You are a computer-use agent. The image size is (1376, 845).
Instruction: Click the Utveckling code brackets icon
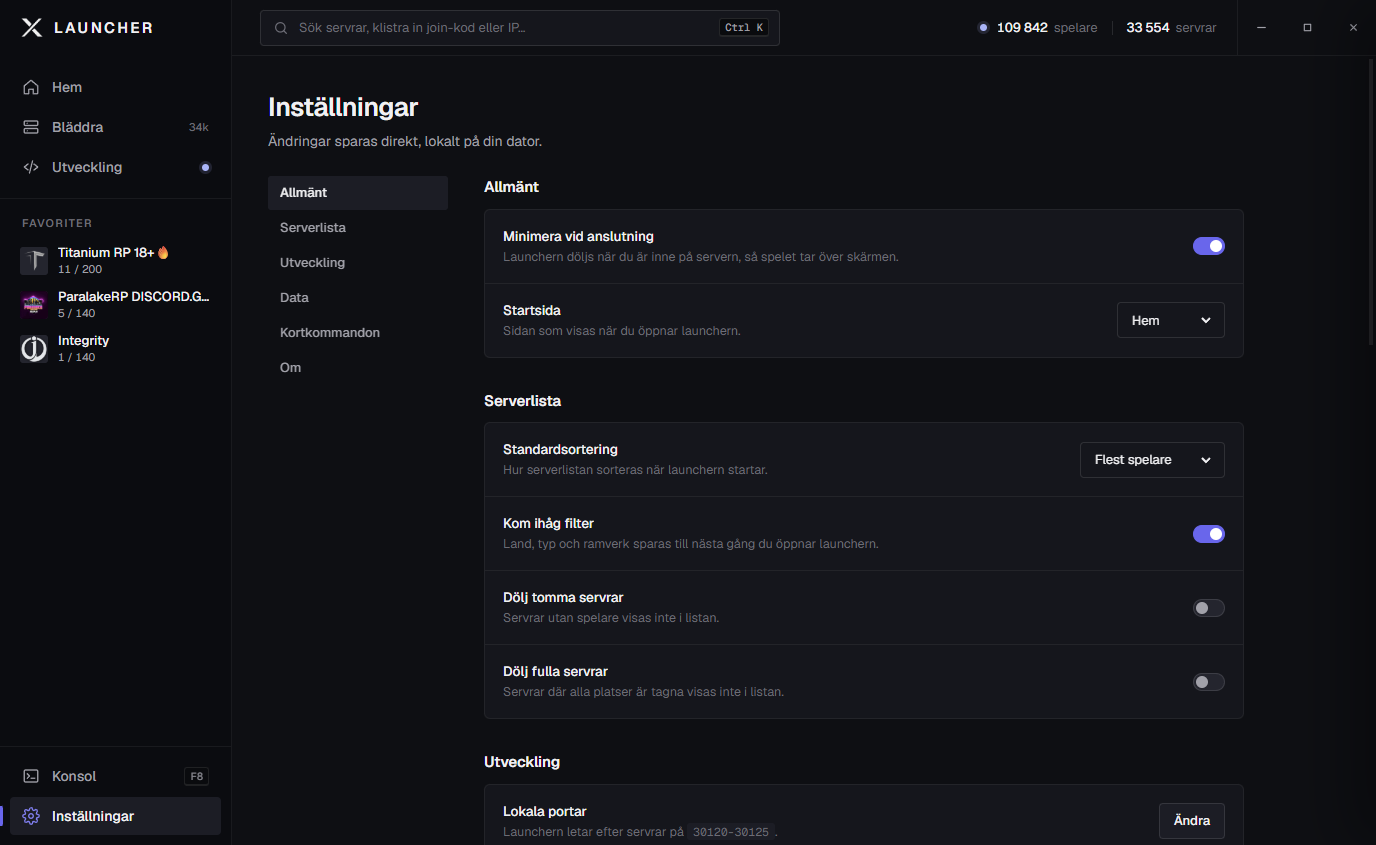(x=31, y=167)
